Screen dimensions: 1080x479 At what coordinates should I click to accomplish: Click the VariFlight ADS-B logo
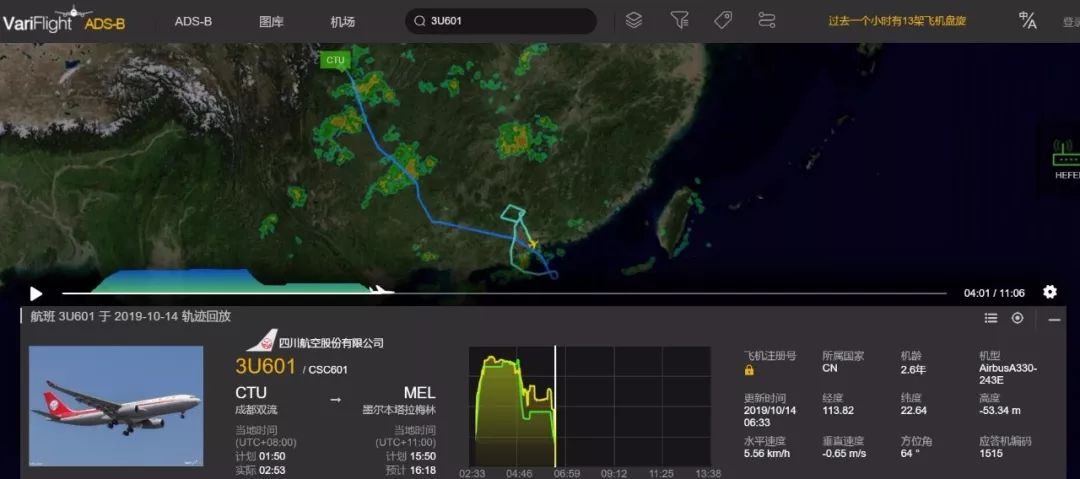point(64,20)
